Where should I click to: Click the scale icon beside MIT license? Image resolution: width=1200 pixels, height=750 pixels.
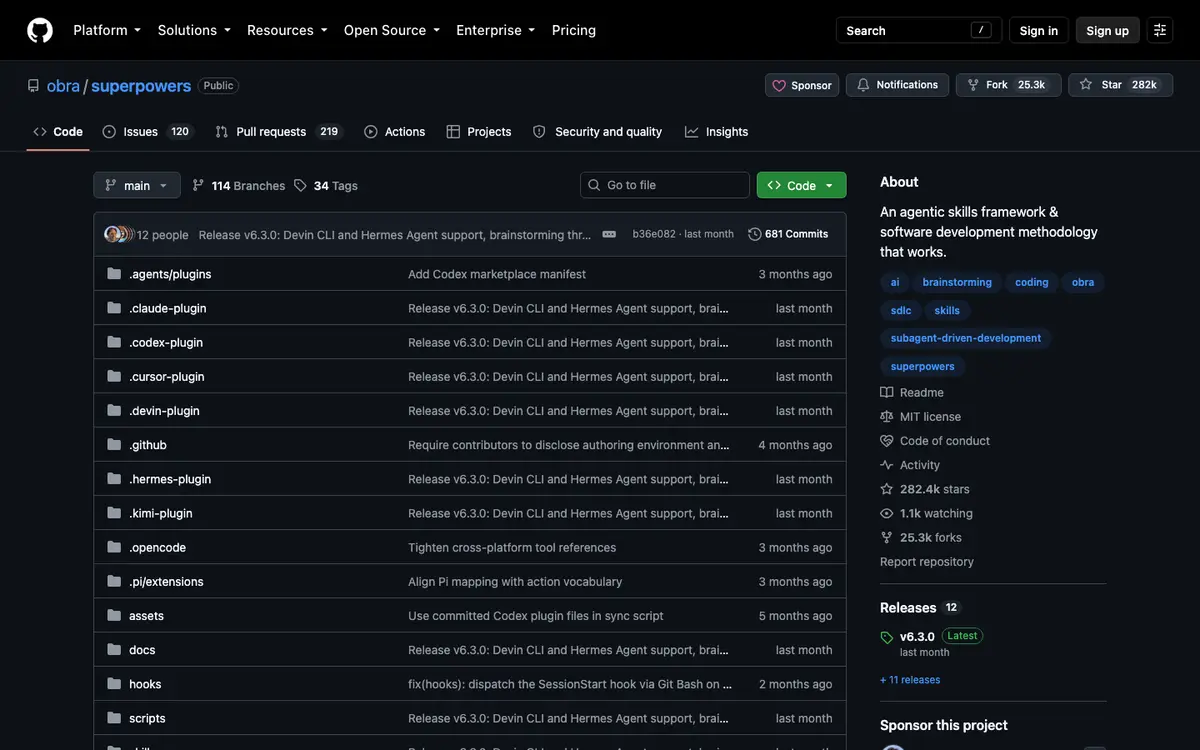pyautogui.click(x=887, y=417)
